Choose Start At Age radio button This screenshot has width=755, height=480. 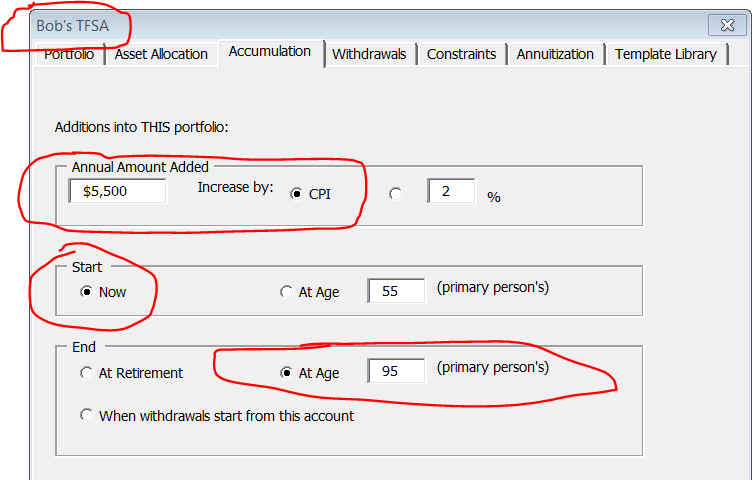286,293
